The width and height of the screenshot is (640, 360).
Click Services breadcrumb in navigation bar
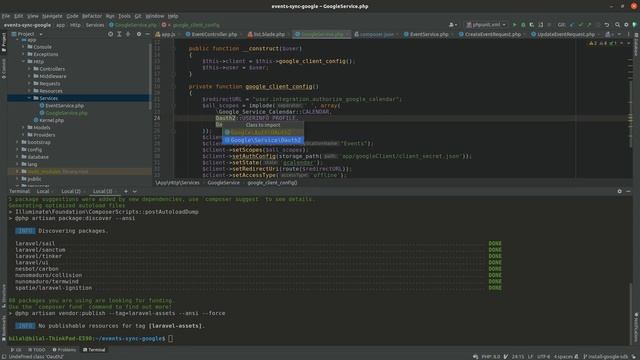[x=95, y=25]
